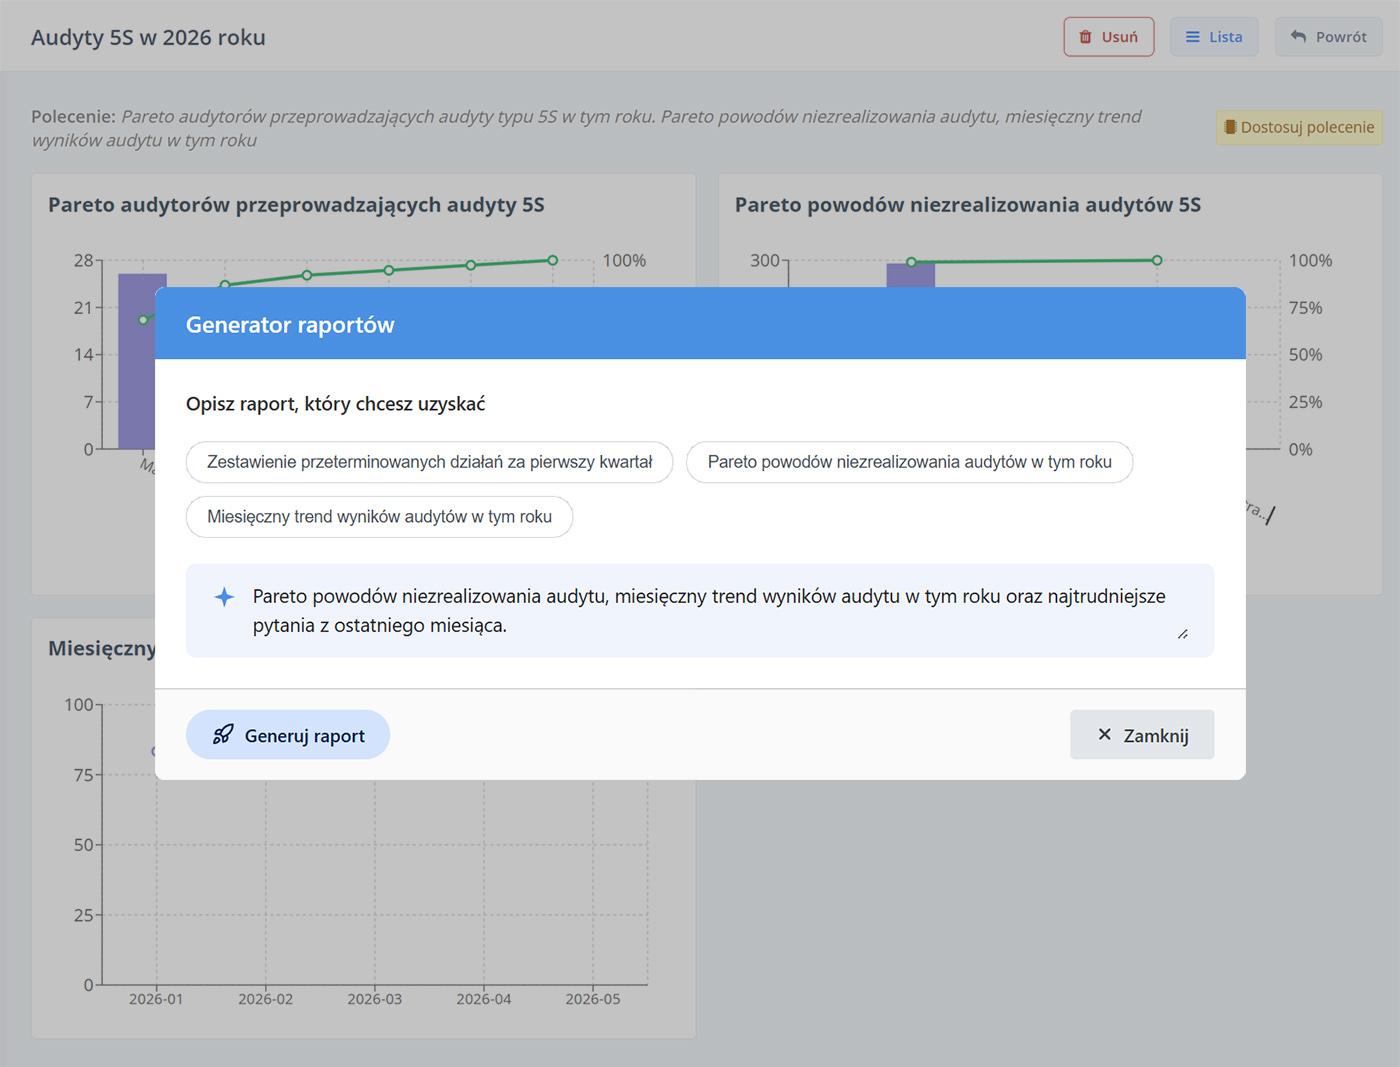Click the blue sparkle icon in the prompt box

pos(224,597)
